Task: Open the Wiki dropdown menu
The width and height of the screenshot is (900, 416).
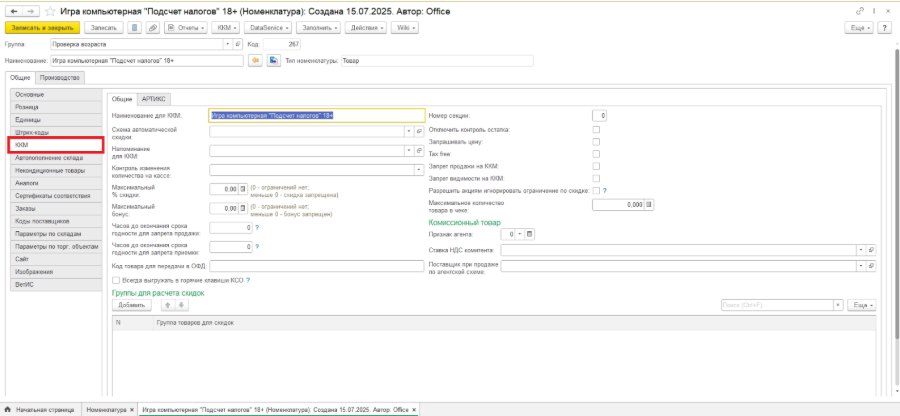Action: click(405, 28)
